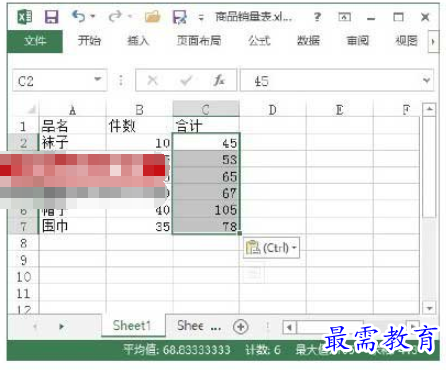Select column D header

[x=273, y=110]
